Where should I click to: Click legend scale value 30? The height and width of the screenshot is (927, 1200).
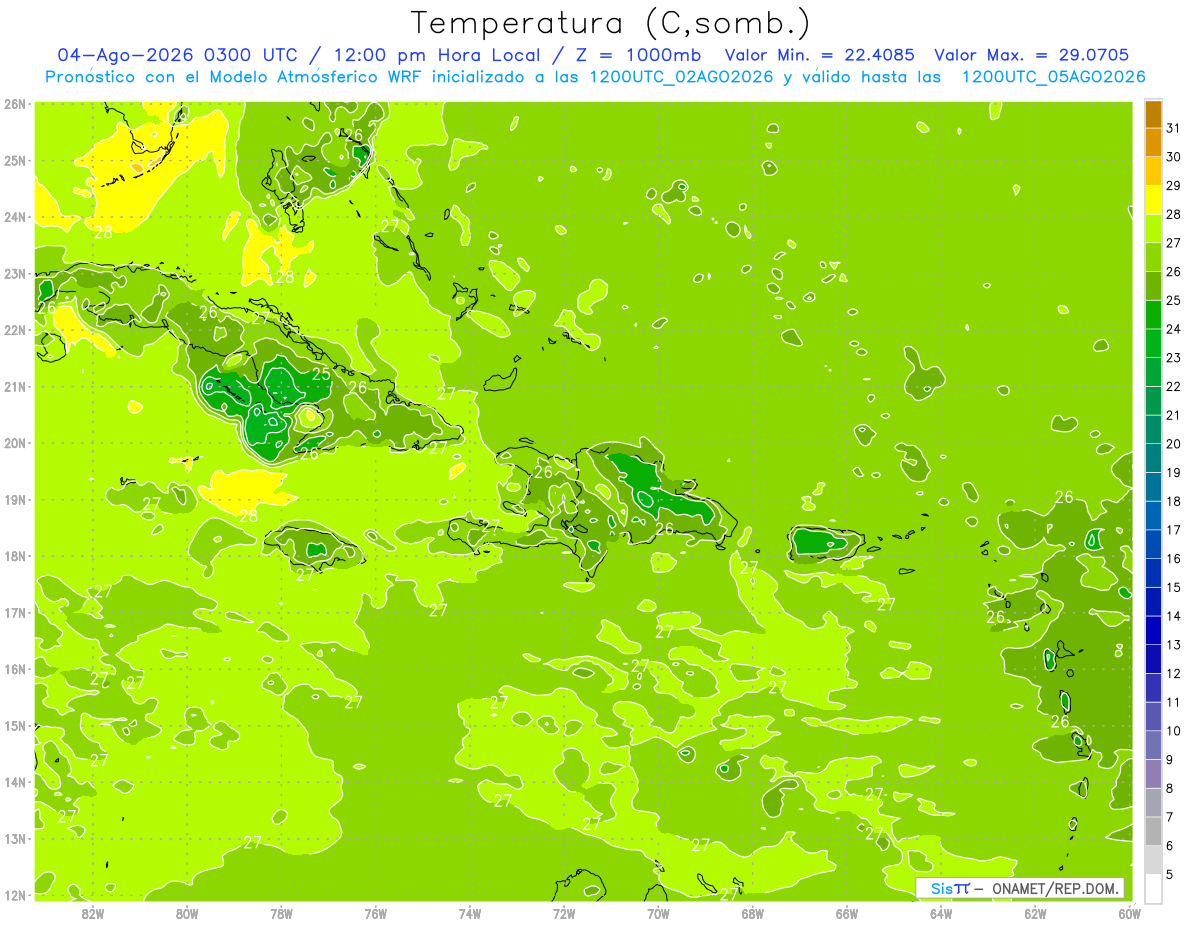pos(1173,157)
